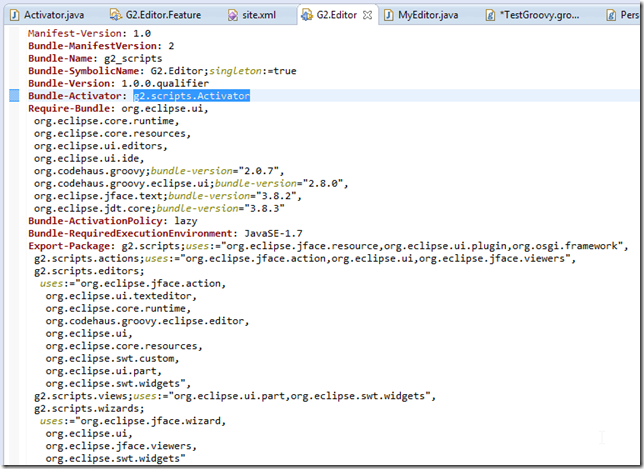Click the TestGroovy tab's Groovy file icon
The height and width of the screenshot is (469, 644).
coord(489,16)
